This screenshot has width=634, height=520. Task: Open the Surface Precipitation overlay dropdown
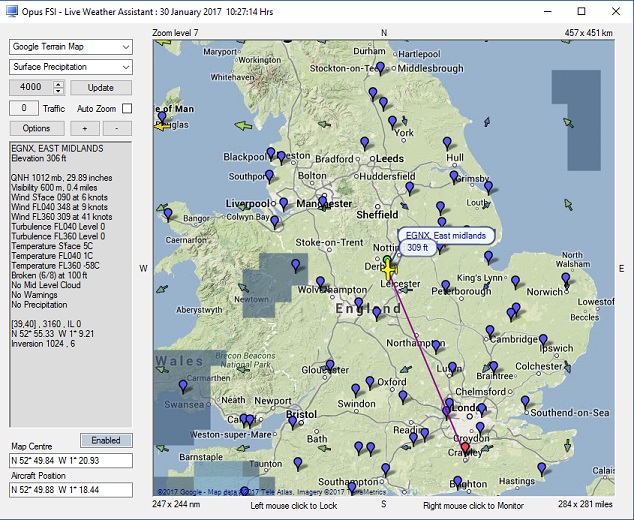pos(71,67)
